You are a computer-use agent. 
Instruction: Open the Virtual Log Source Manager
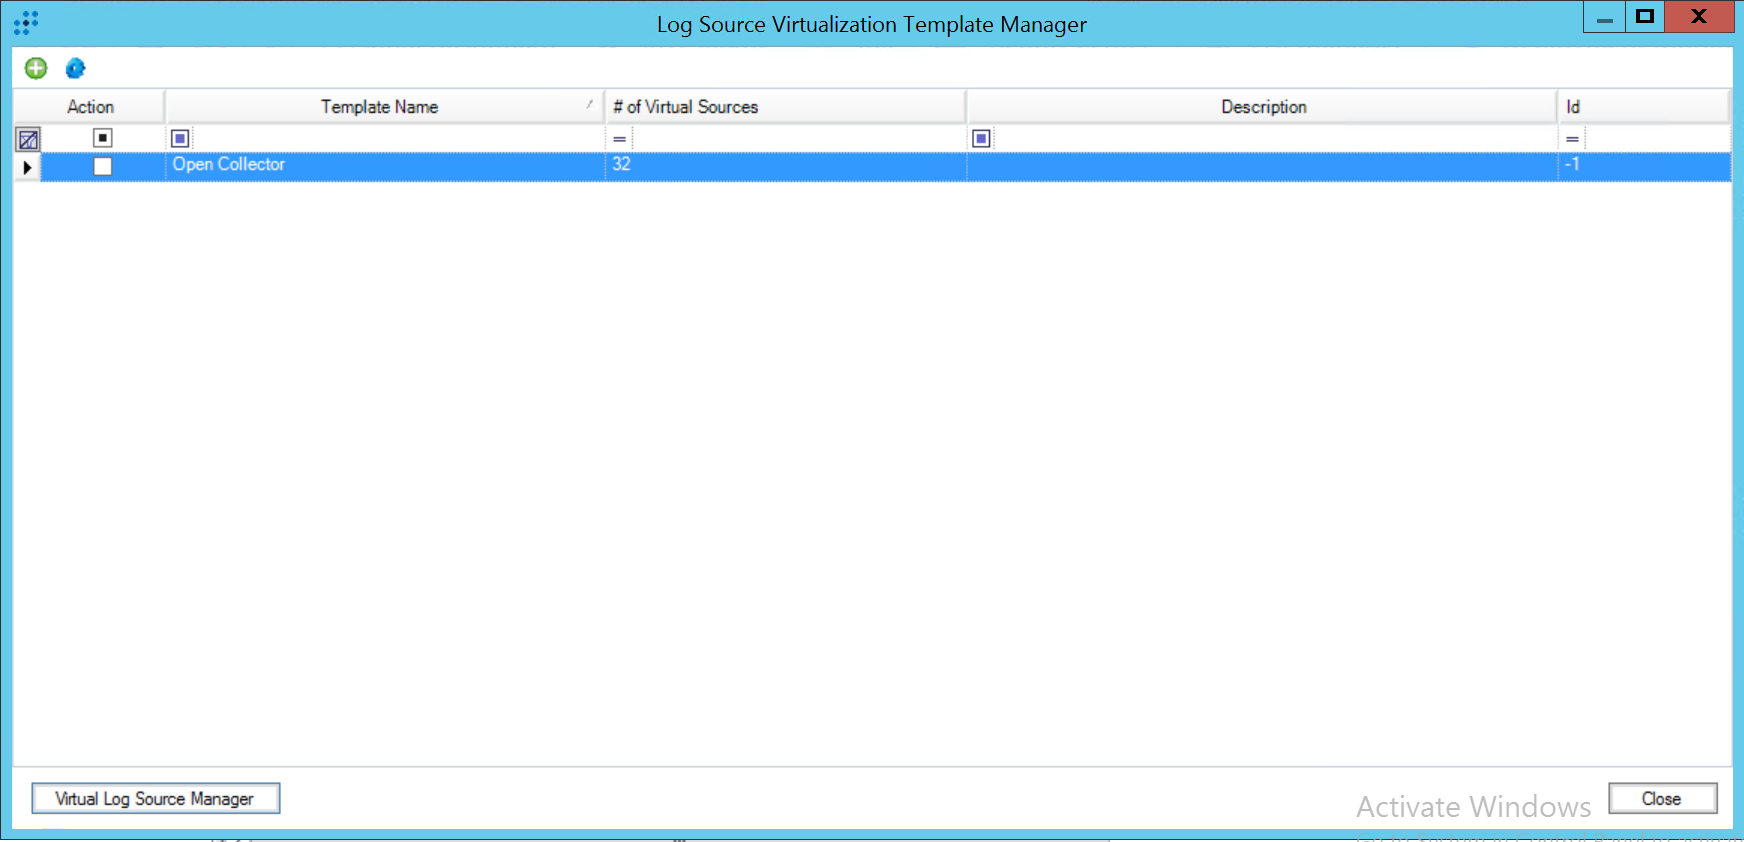pos(155,798)
